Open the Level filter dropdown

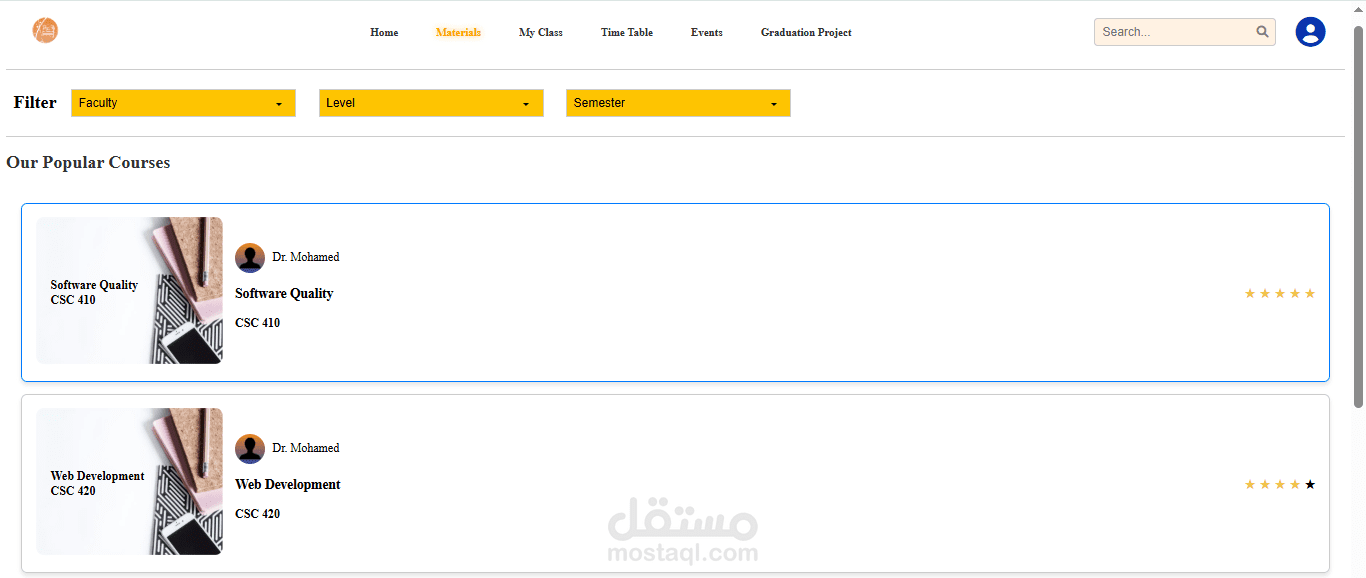431,103
